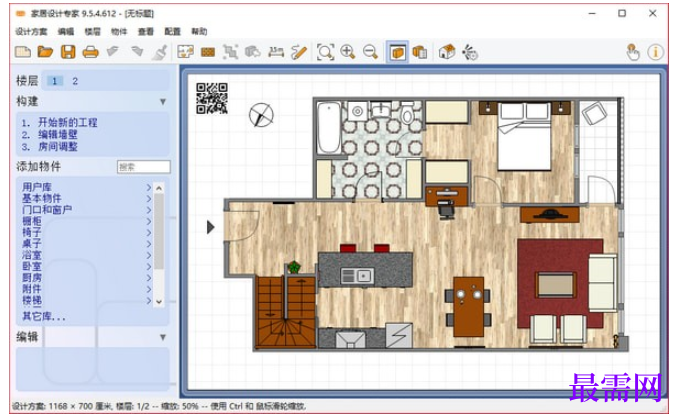Screen dimensions: 681x419
Task: Open the 设计方案 menu
Action: pyautogui.click(x=31, y=32)
